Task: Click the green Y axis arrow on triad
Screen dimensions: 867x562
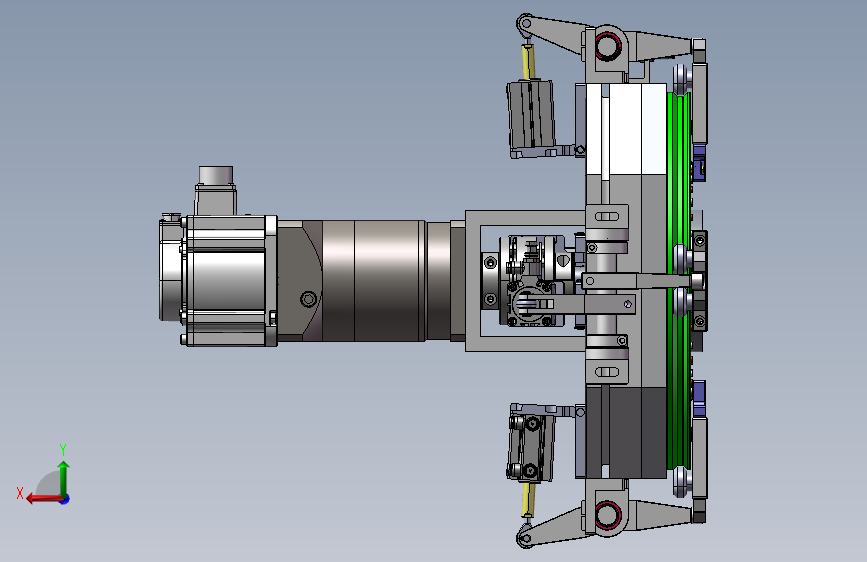Action: pyautogui.click(x=64, y=477)
